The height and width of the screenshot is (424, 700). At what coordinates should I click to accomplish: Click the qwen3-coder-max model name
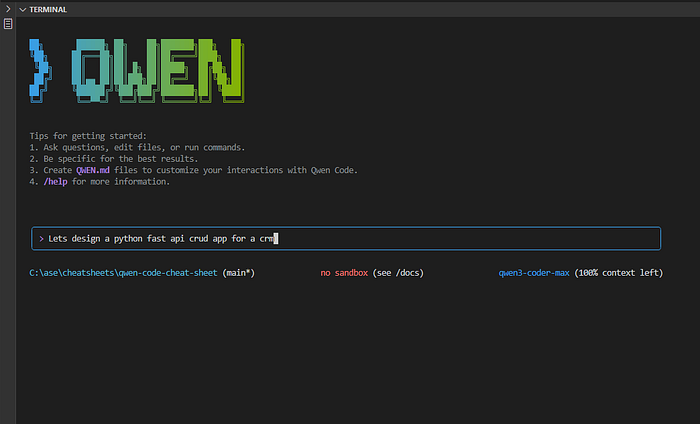[x=534, y=273]
